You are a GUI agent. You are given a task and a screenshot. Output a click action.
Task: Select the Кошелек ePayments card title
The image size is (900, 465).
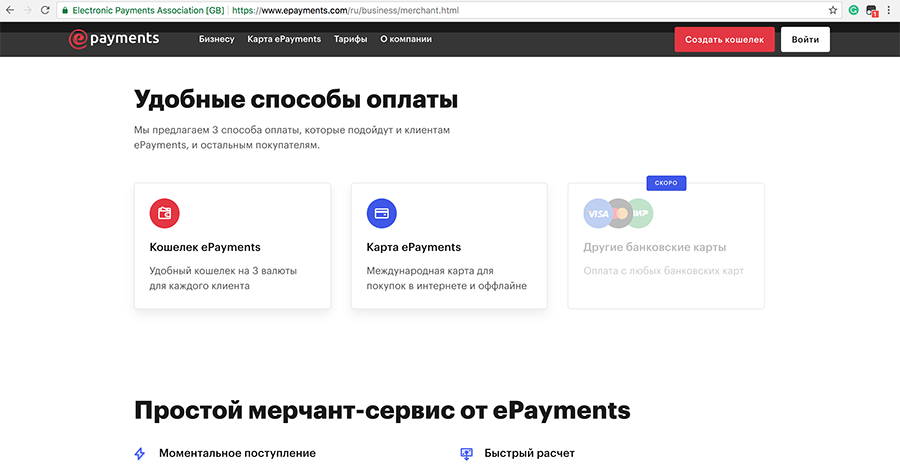[205, 247]
